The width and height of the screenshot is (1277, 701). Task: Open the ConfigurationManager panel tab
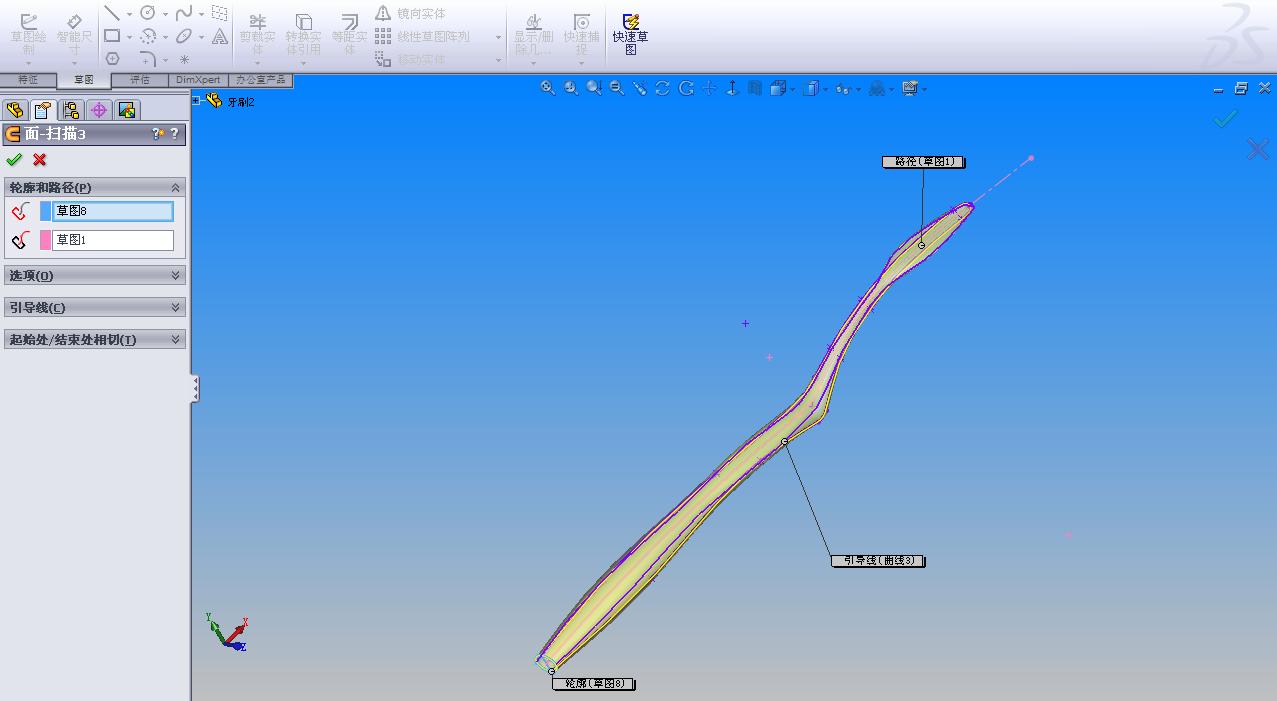(70, 110)
